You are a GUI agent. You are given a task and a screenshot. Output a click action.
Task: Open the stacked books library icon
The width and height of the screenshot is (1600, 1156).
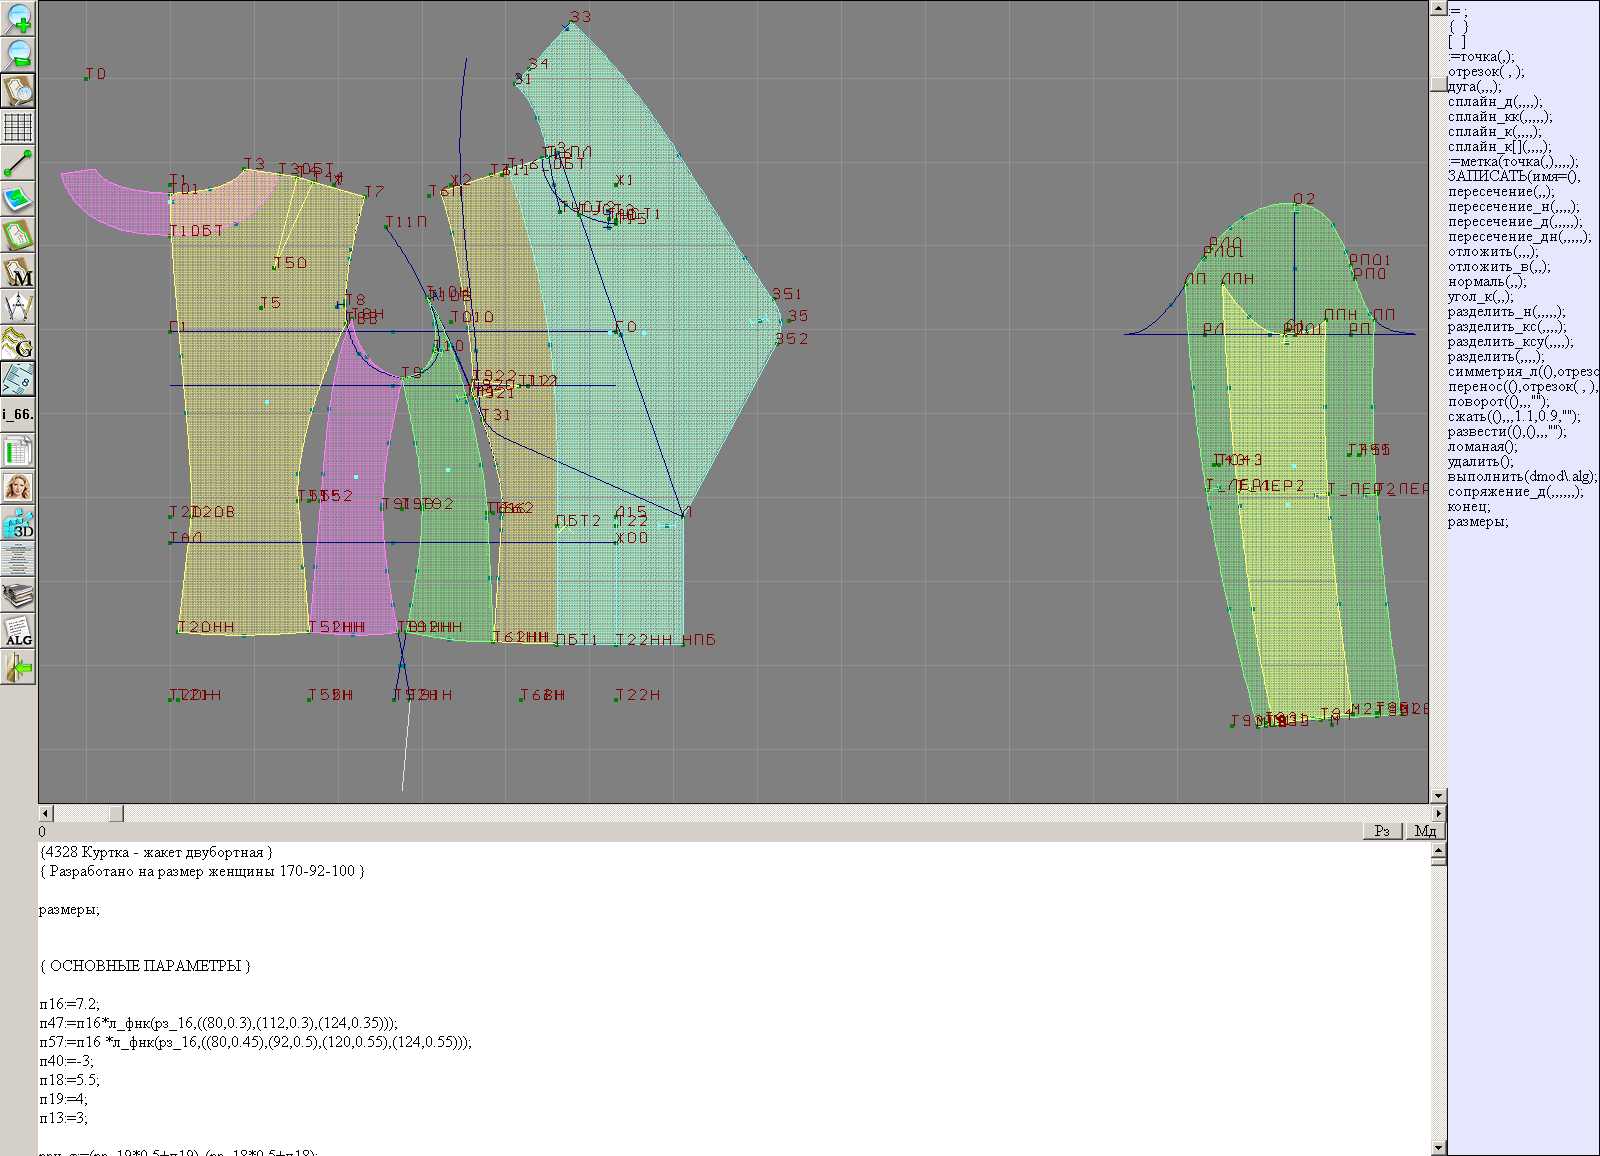pos(18,596)
